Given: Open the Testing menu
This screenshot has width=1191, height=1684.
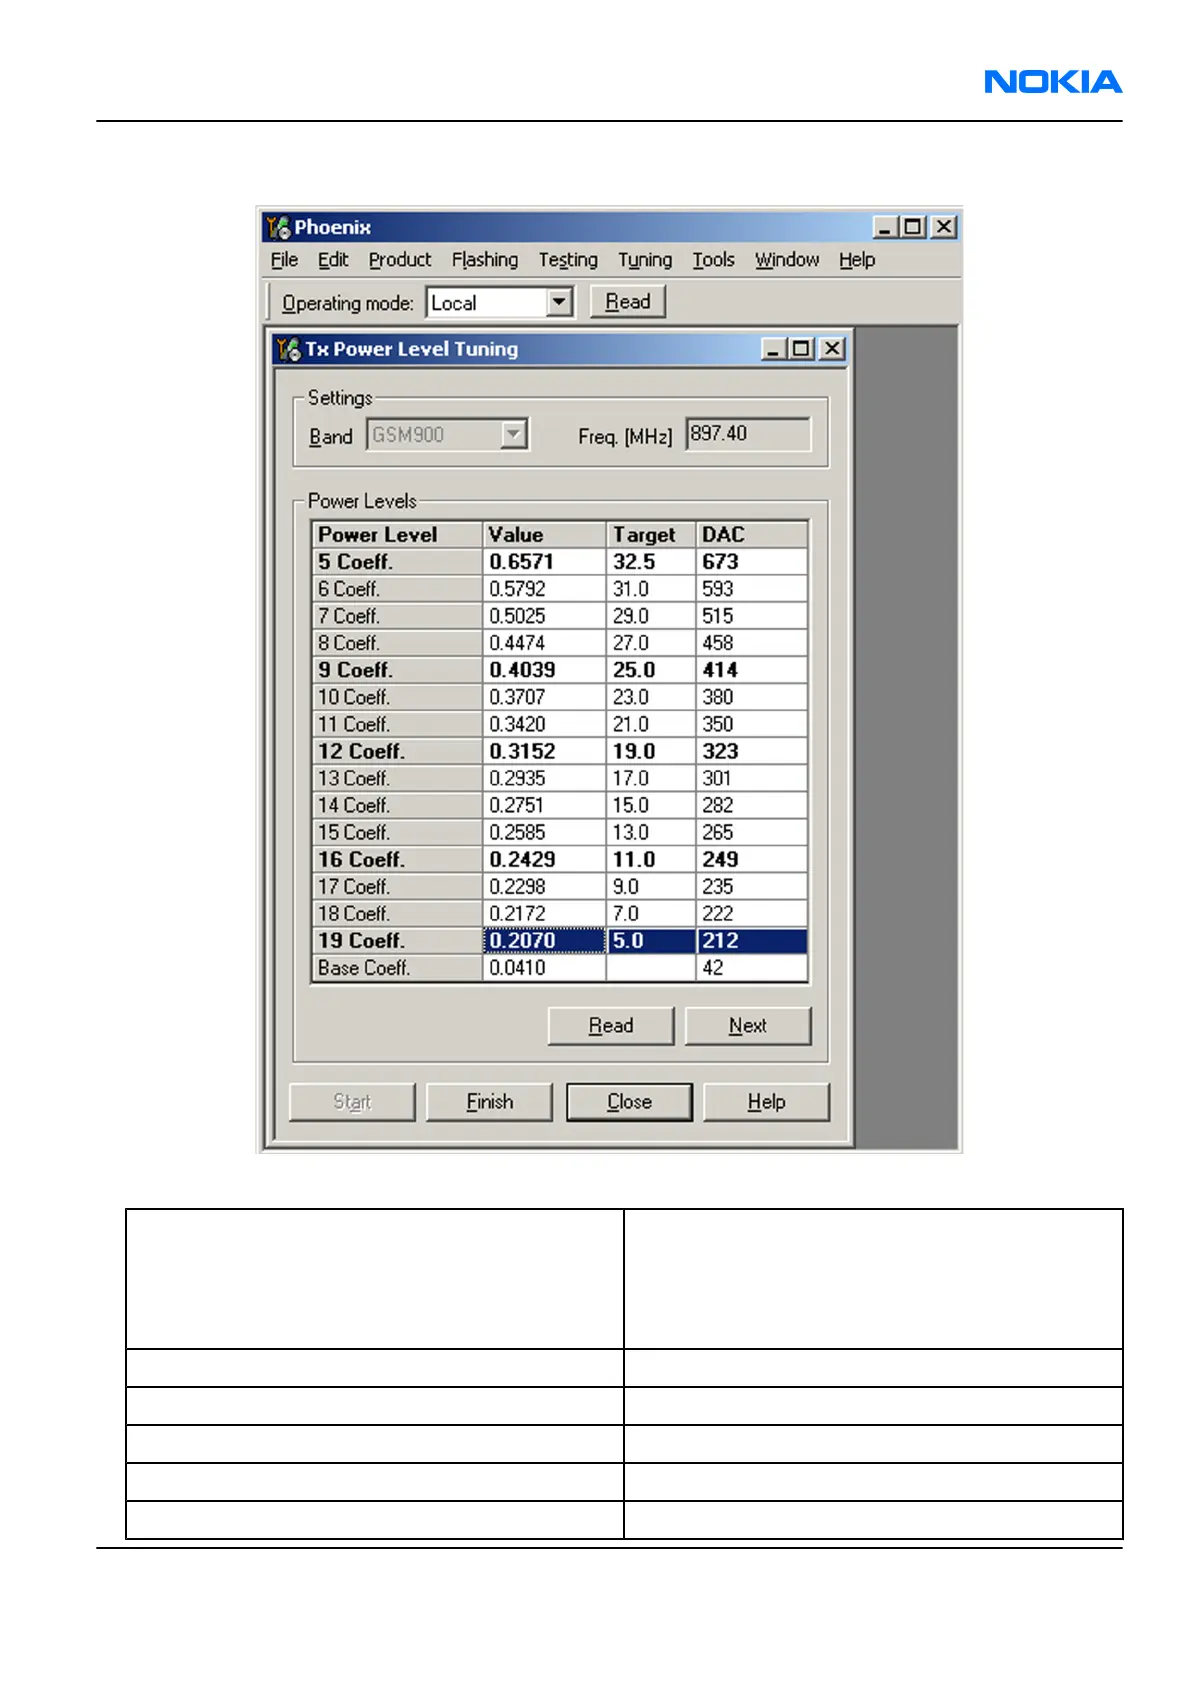Looking at the screenshot, I should coord(568,260).
